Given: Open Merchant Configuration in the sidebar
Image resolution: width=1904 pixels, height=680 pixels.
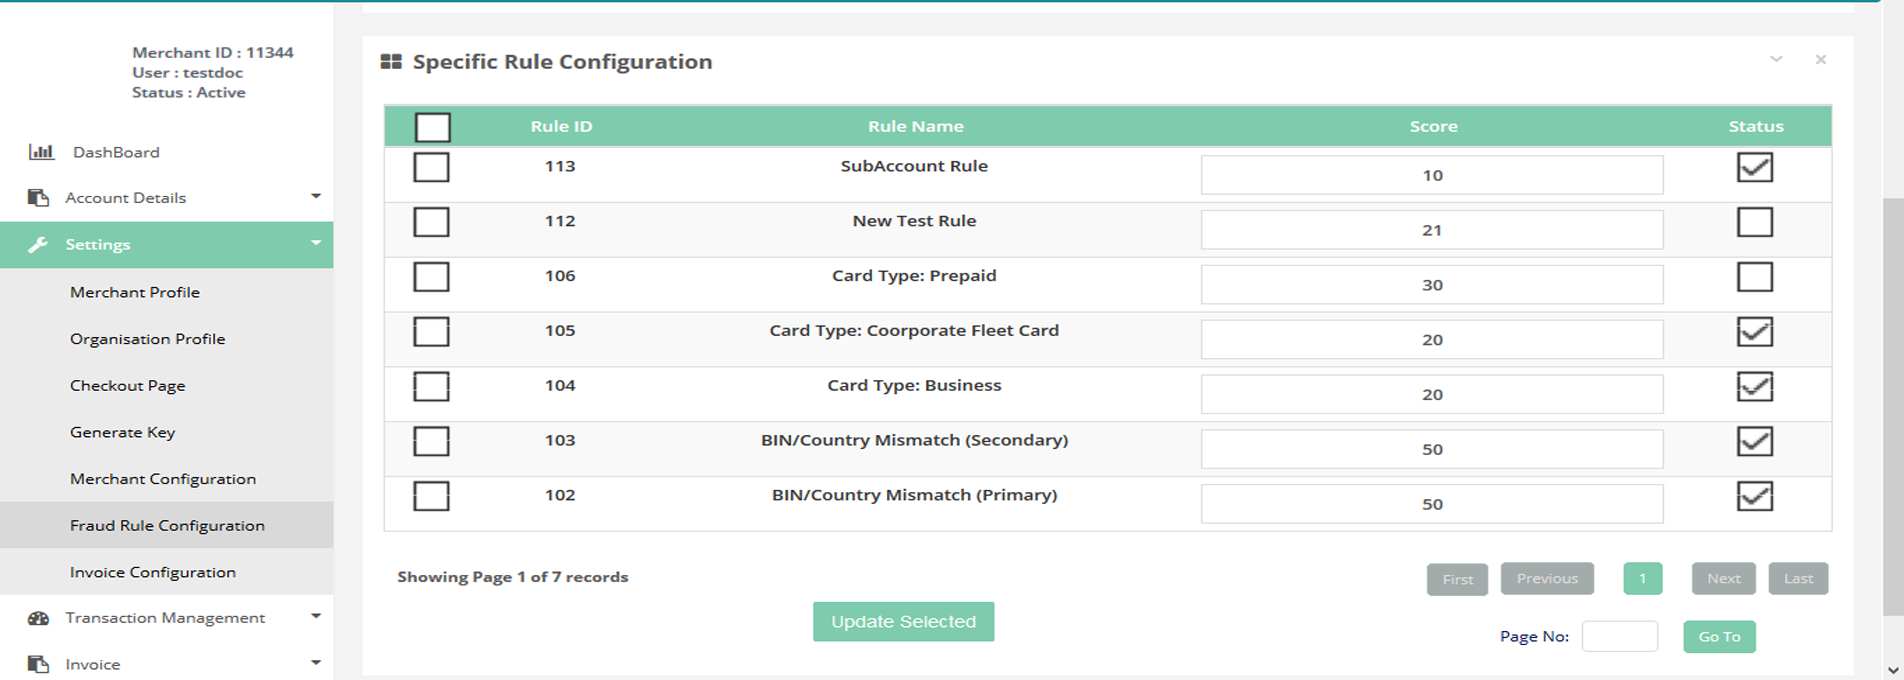Looking at the screenshot, I should [x=163, y=479].
